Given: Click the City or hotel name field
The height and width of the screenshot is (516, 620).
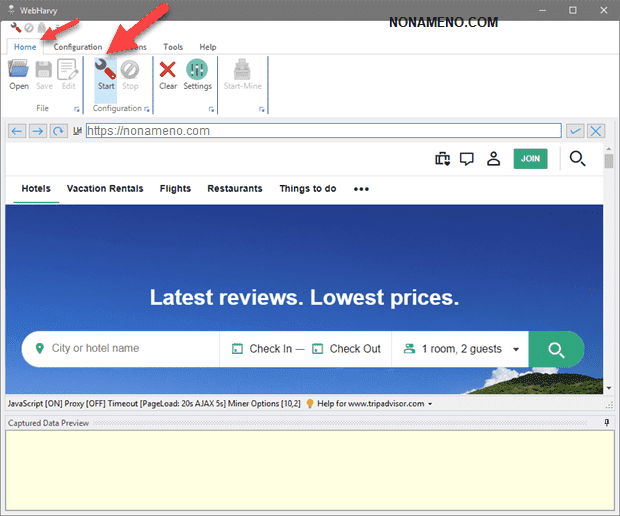Looking at the screenshot, I should click(x=121, y=348).
